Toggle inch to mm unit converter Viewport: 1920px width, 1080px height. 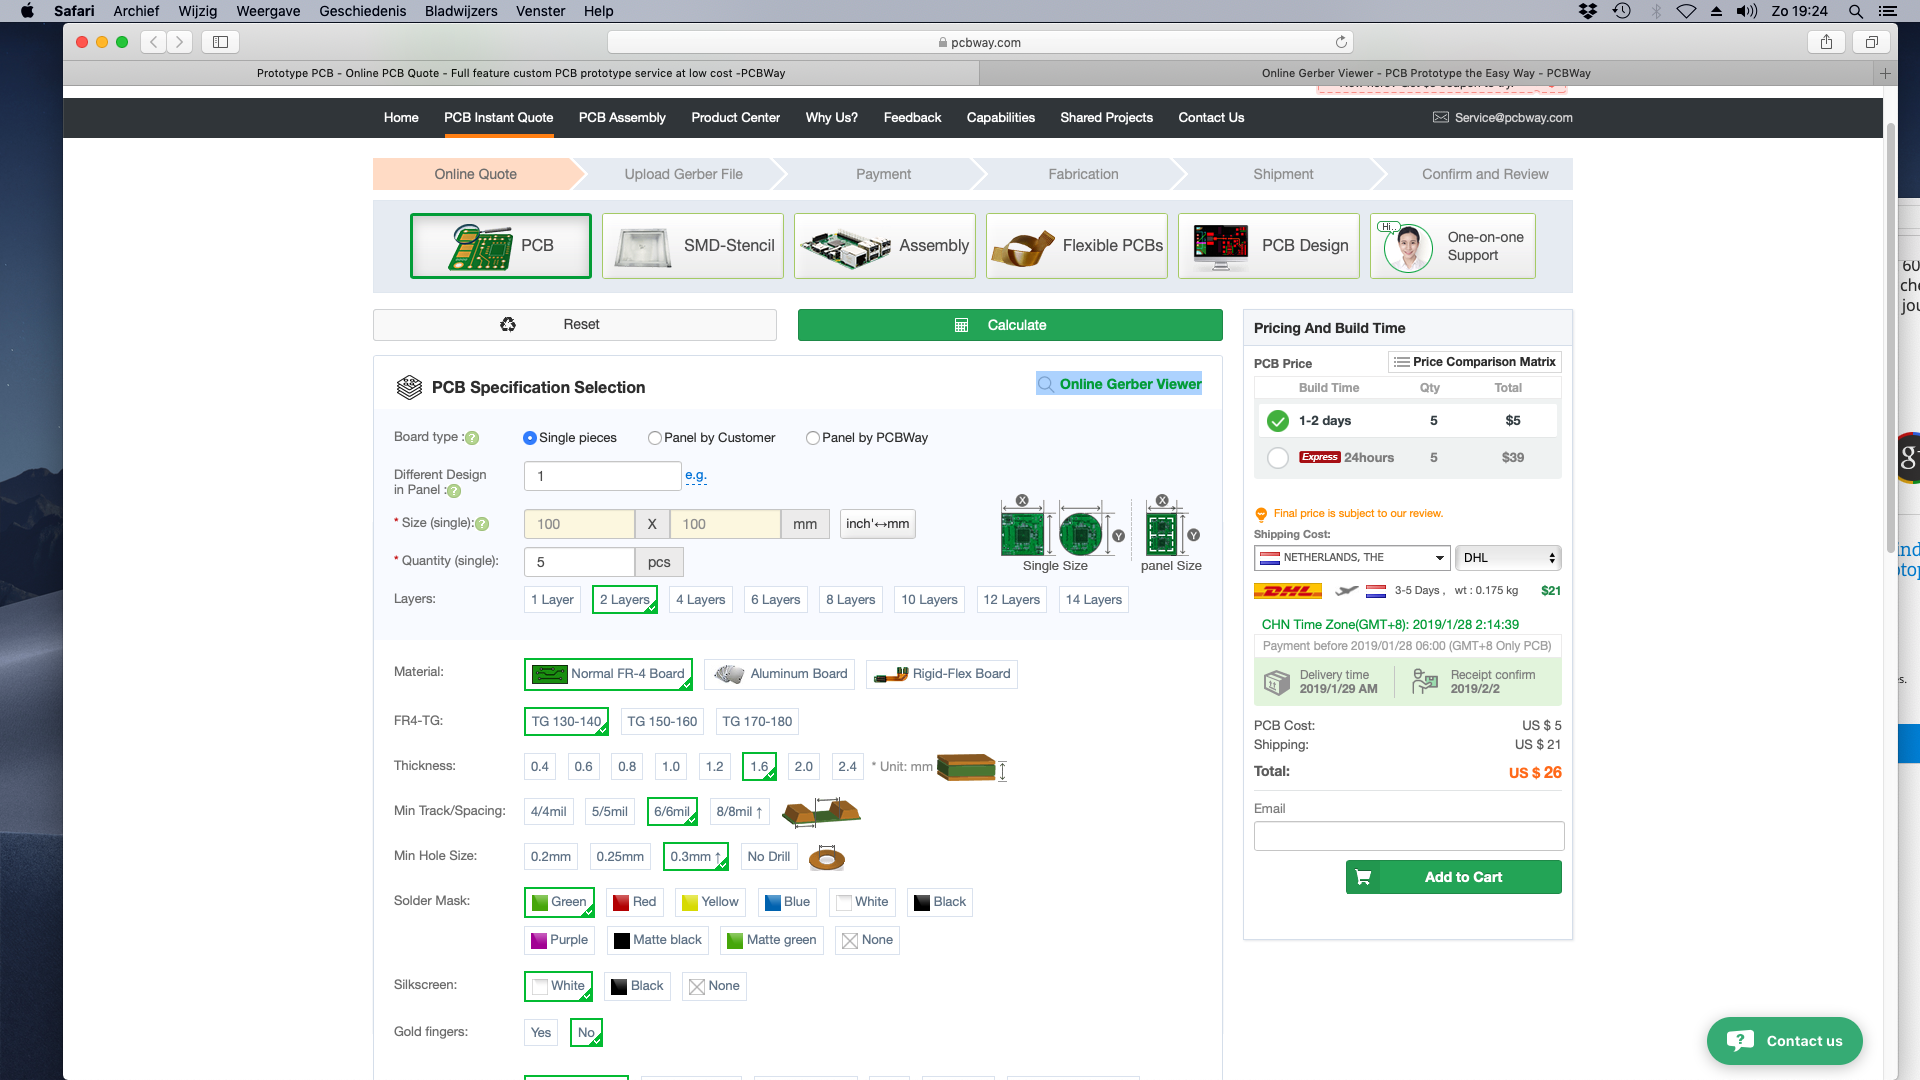(878, 524)
